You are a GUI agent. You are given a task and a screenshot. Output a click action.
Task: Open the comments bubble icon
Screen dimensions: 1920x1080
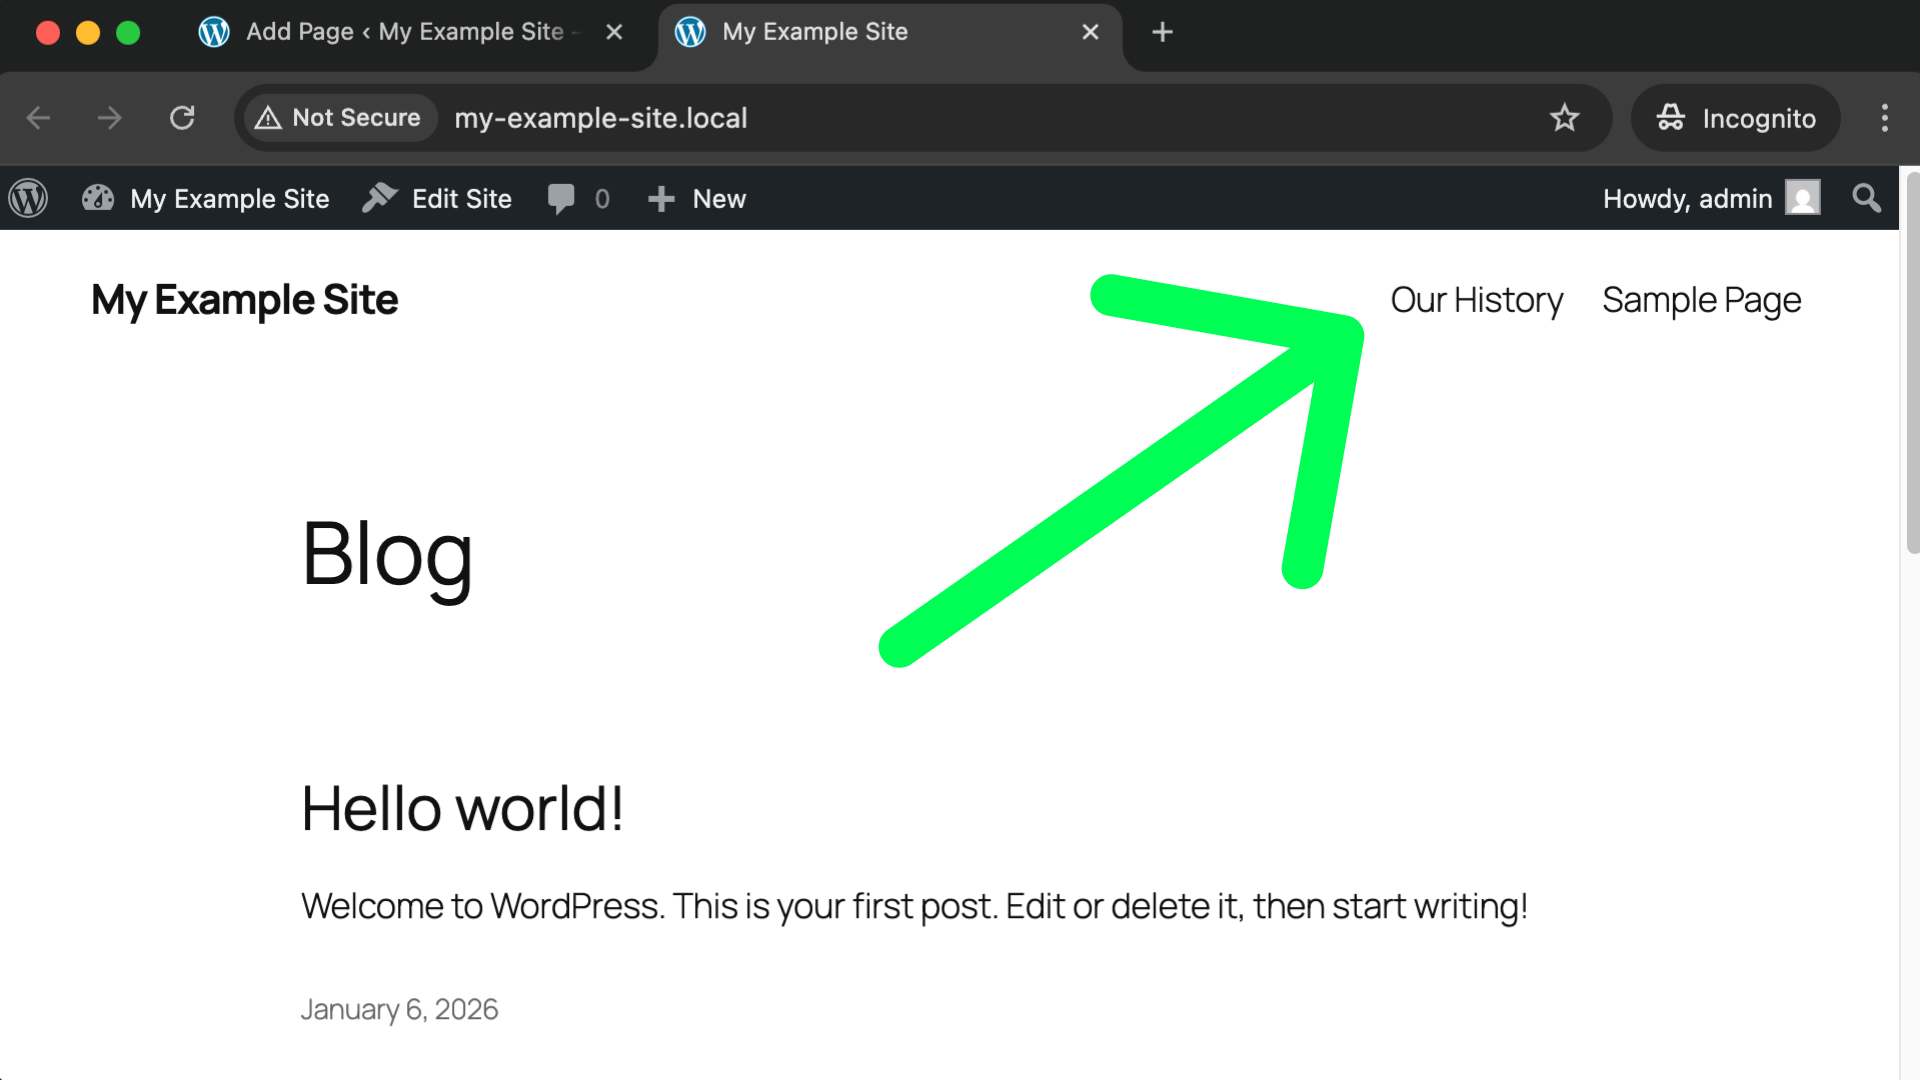coord(561,198)
